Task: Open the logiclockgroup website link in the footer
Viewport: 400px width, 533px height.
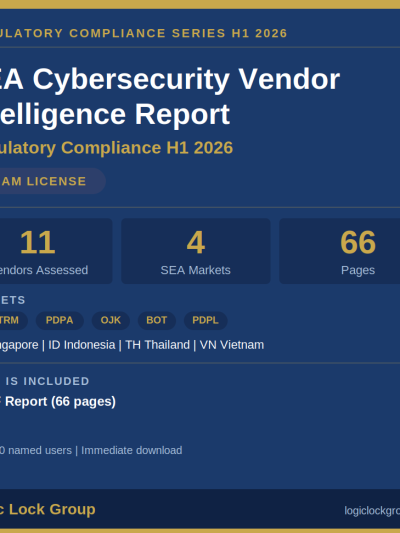Action: (372, 511)
